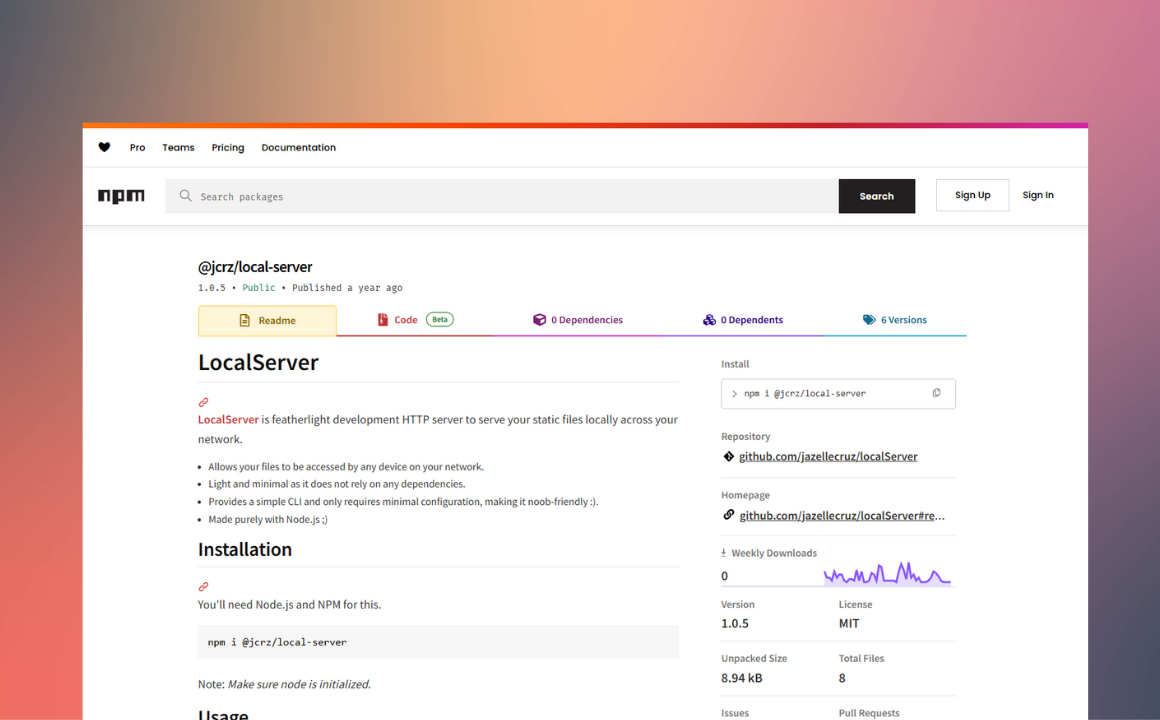Open the 0 Dependencies tab

point(578,320)
